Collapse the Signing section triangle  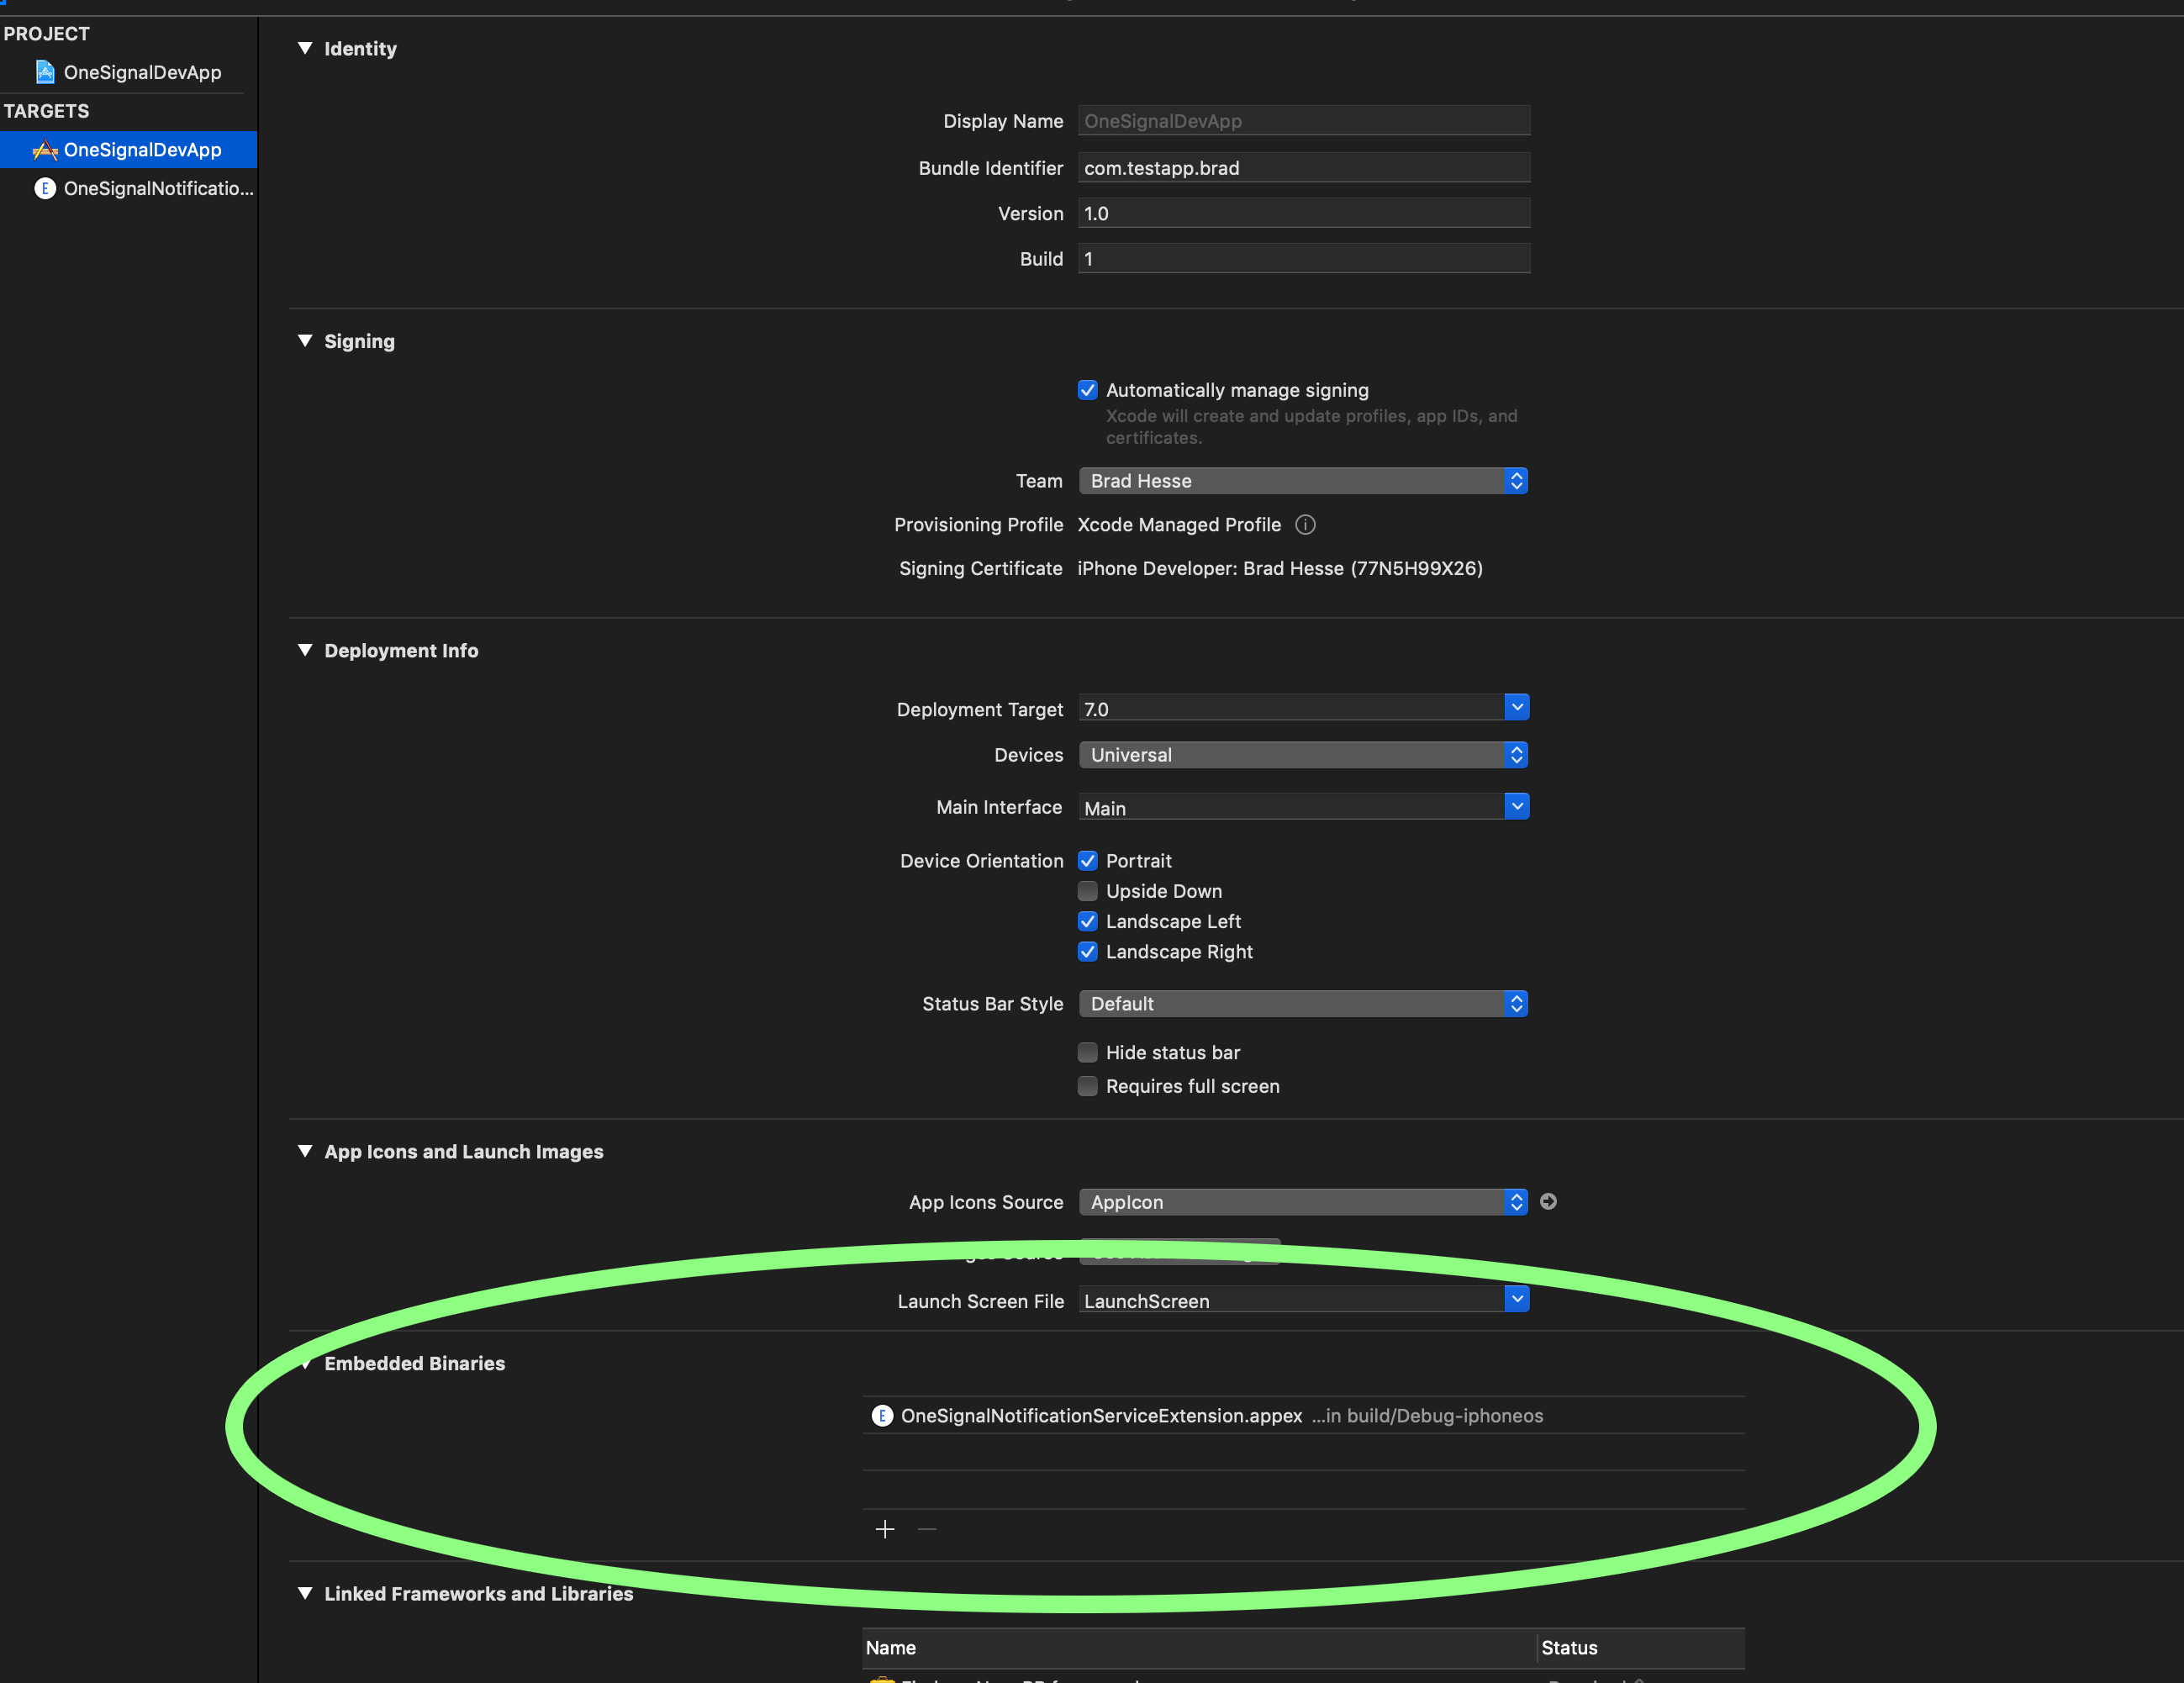coord(305,341)
